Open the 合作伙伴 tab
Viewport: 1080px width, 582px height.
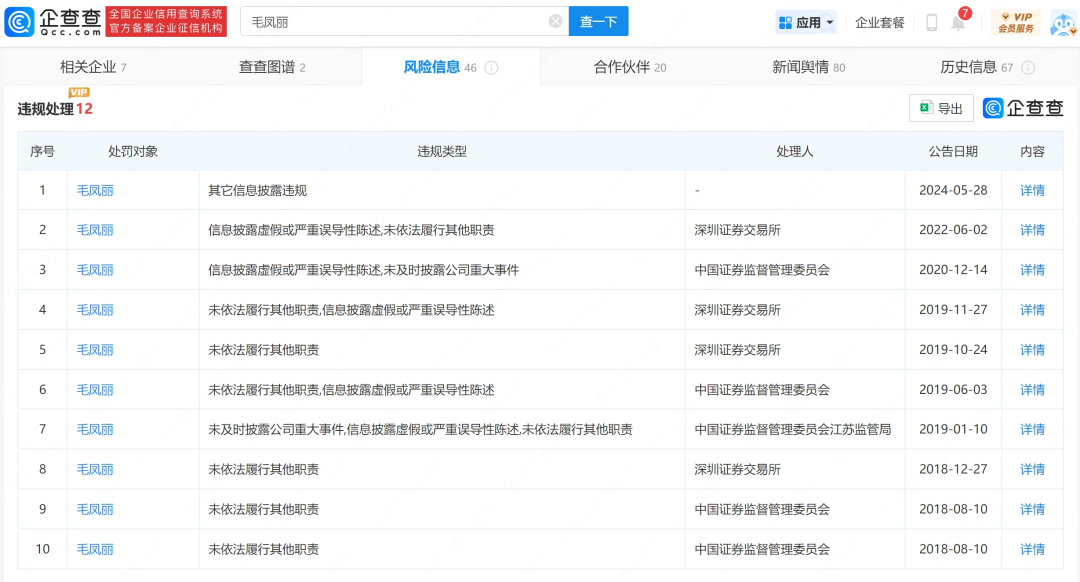(629, 67)
